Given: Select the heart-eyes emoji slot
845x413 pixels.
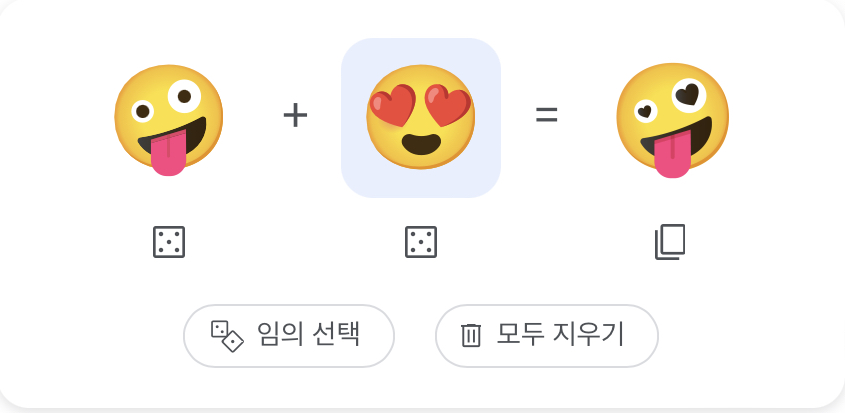Looking at the screenshot, I should 421,117.
